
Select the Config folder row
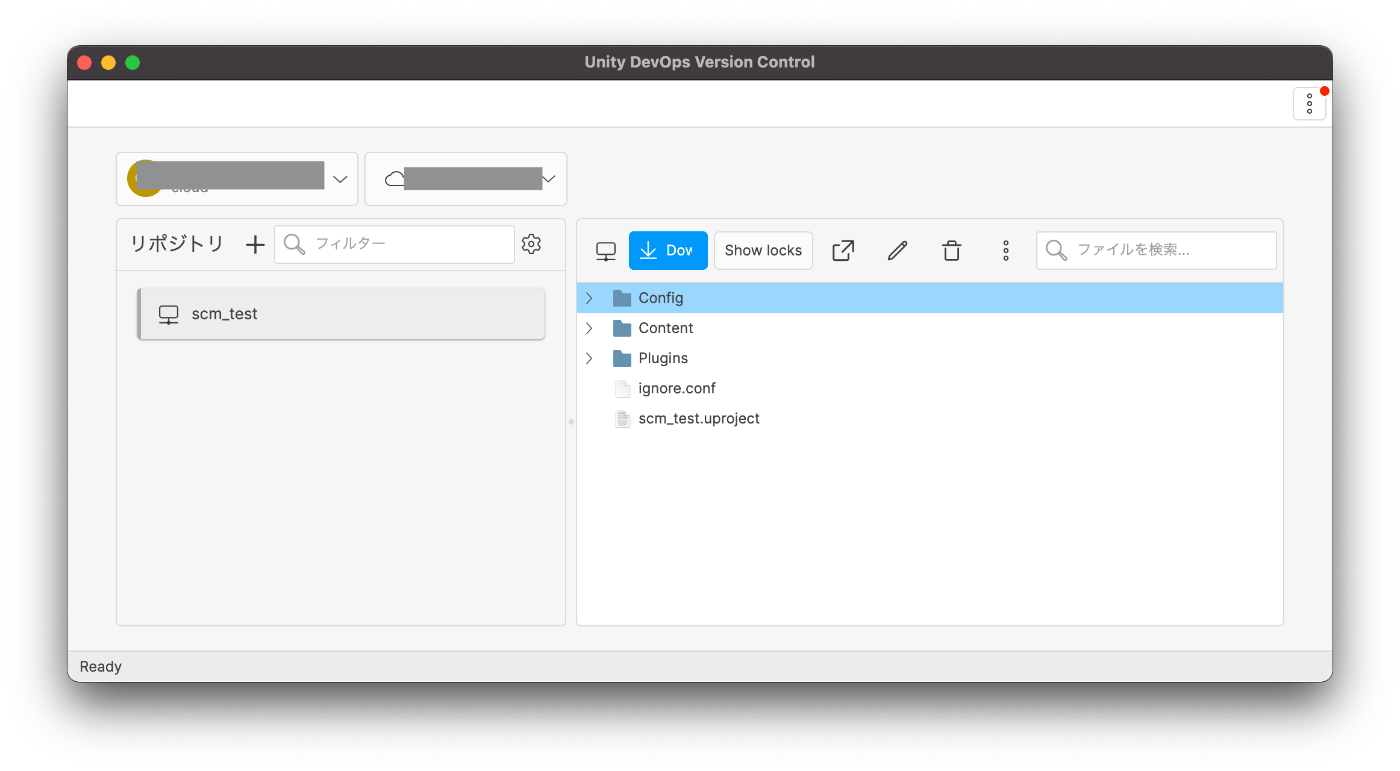930,298
